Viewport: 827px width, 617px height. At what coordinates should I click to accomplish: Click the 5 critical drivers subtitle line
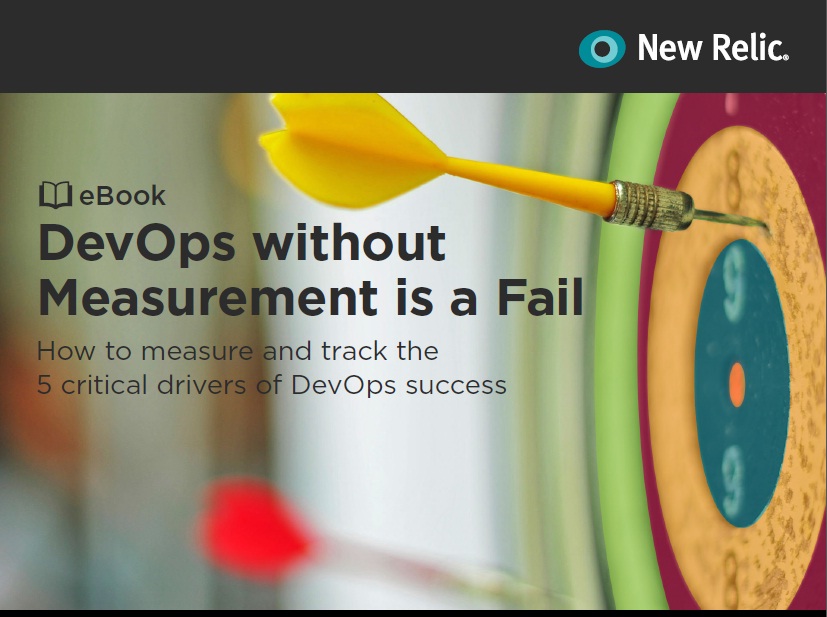(x=272, y=385)
